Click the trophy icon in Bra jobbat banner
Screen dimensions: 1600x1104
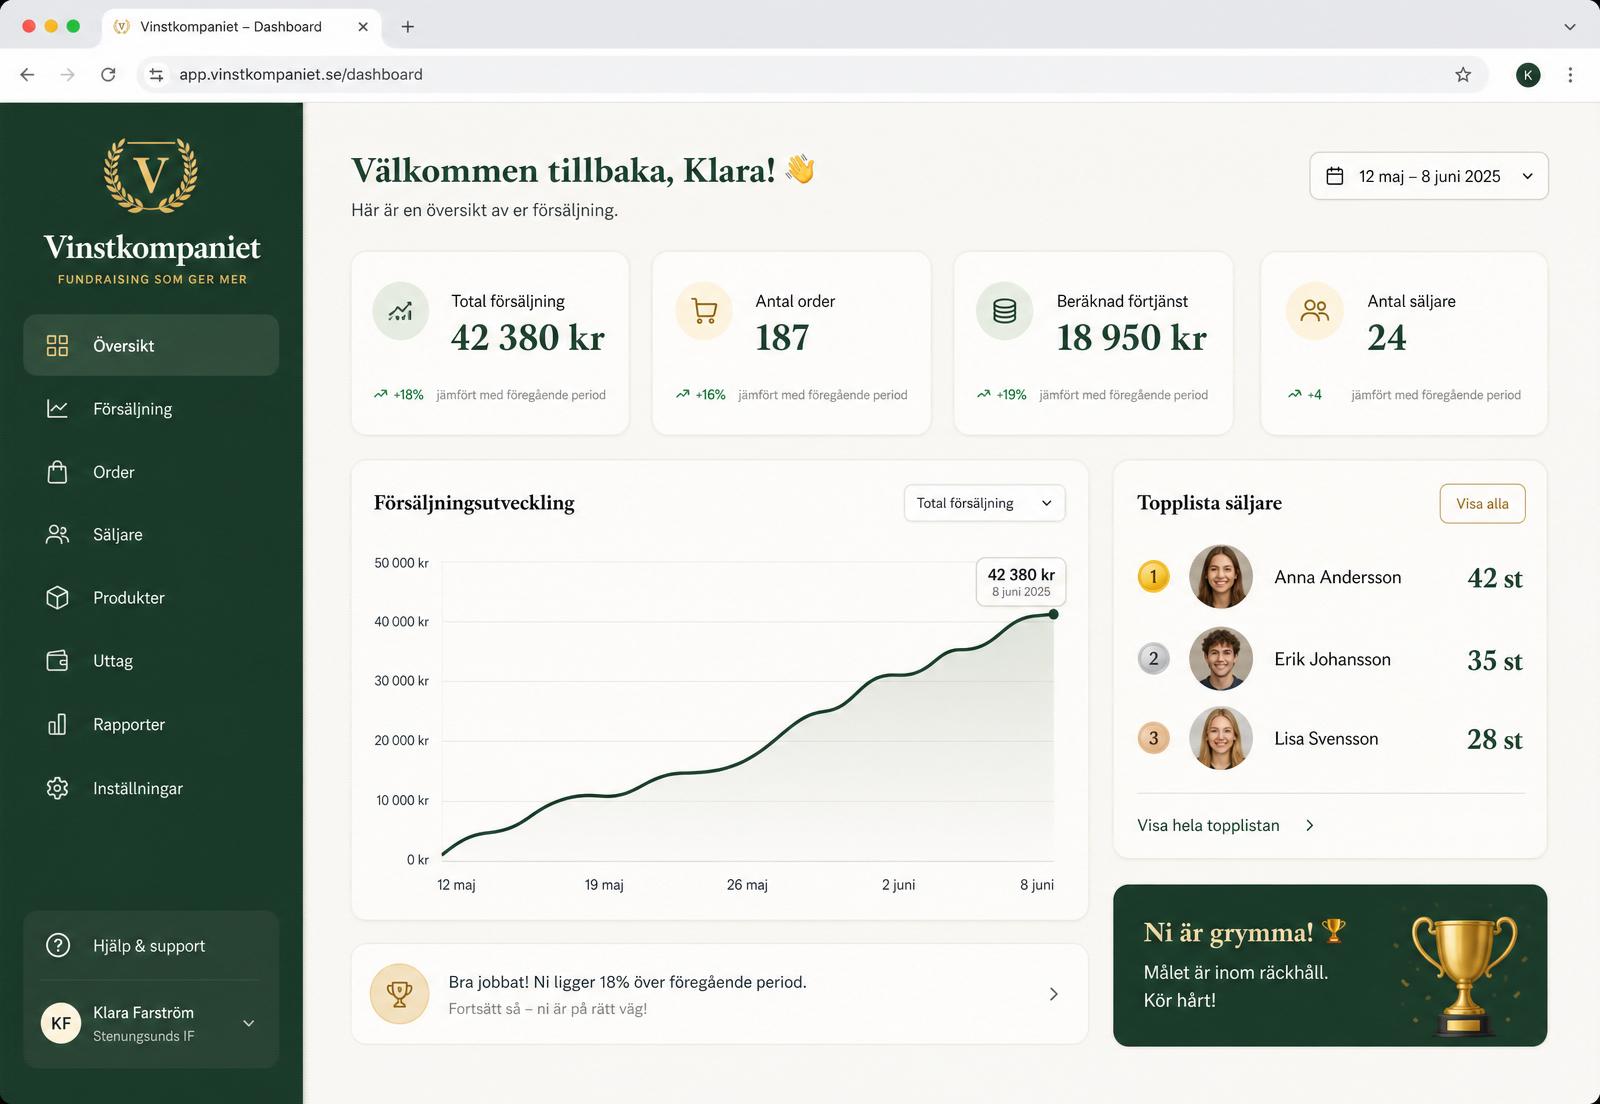click(x=399, y=994)
